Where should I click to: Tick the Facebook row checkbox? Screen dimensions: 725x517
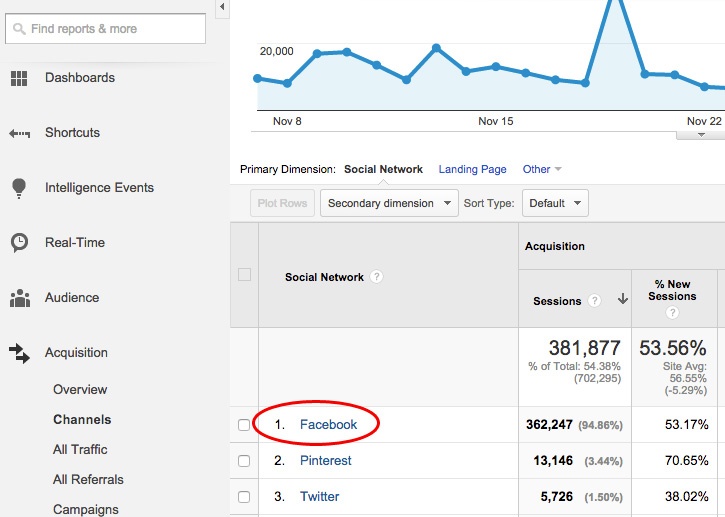pyautogui.click(x=244, y=425)
